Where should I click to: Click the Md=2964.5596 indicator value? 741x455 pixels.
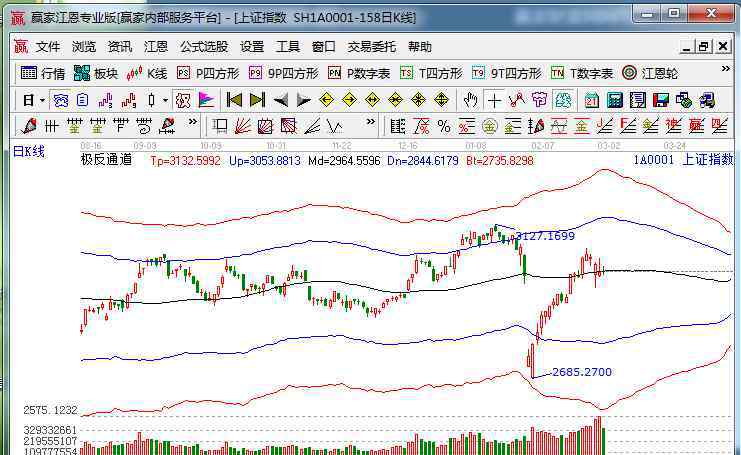[344, 161]
